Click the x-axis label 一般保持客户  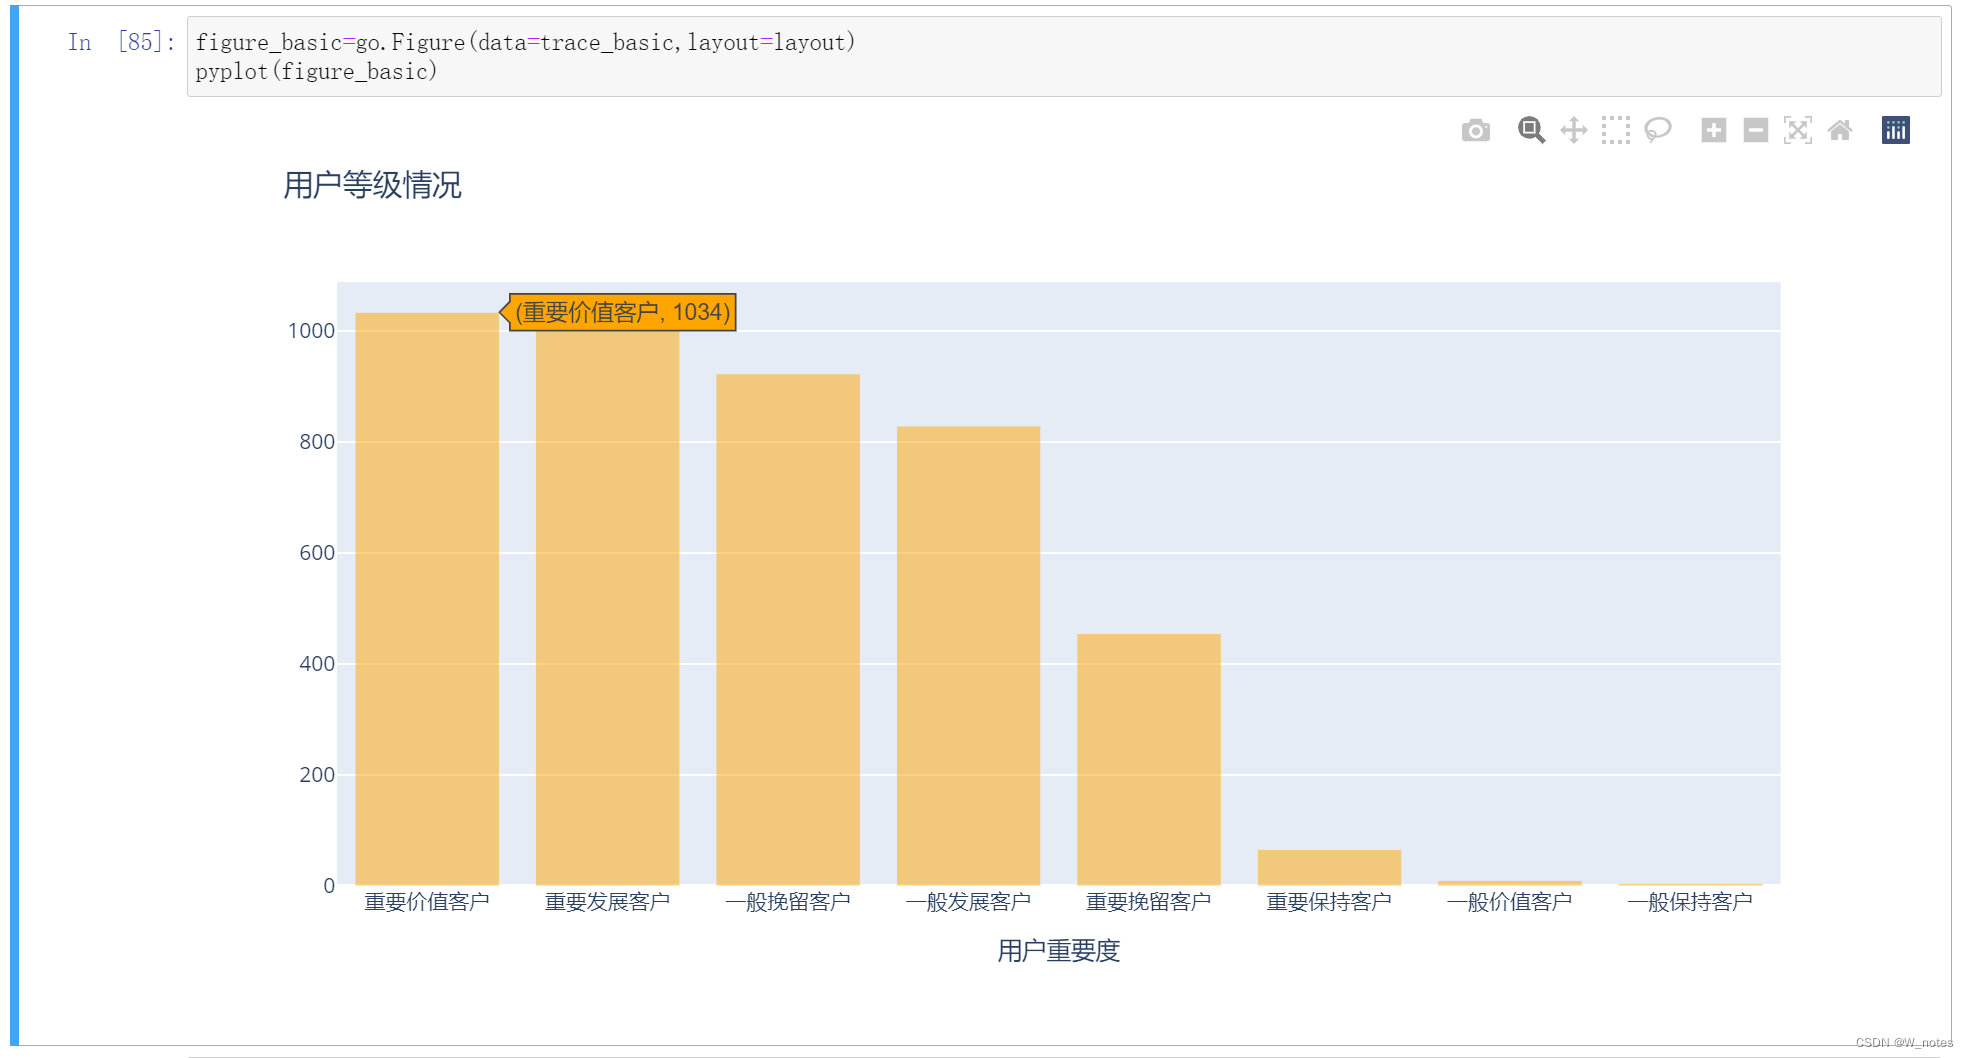point(1690,902)
